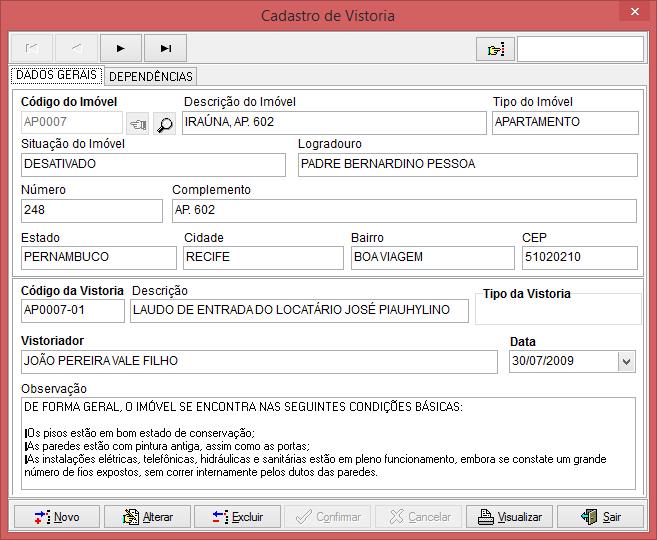Viewport: 657px width, 540px height.
Task: Jump to the last record arrow
Action: click(x=166, y=48)
